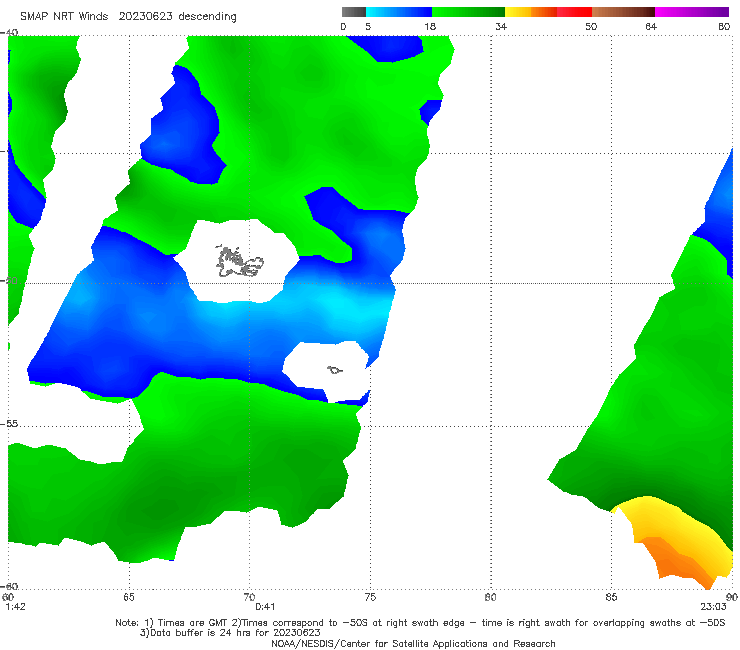This screenshot has height=650, width=740.
Task: Click the swath time '1:42'
Action: pyautogui.click(x=16, y=607)
